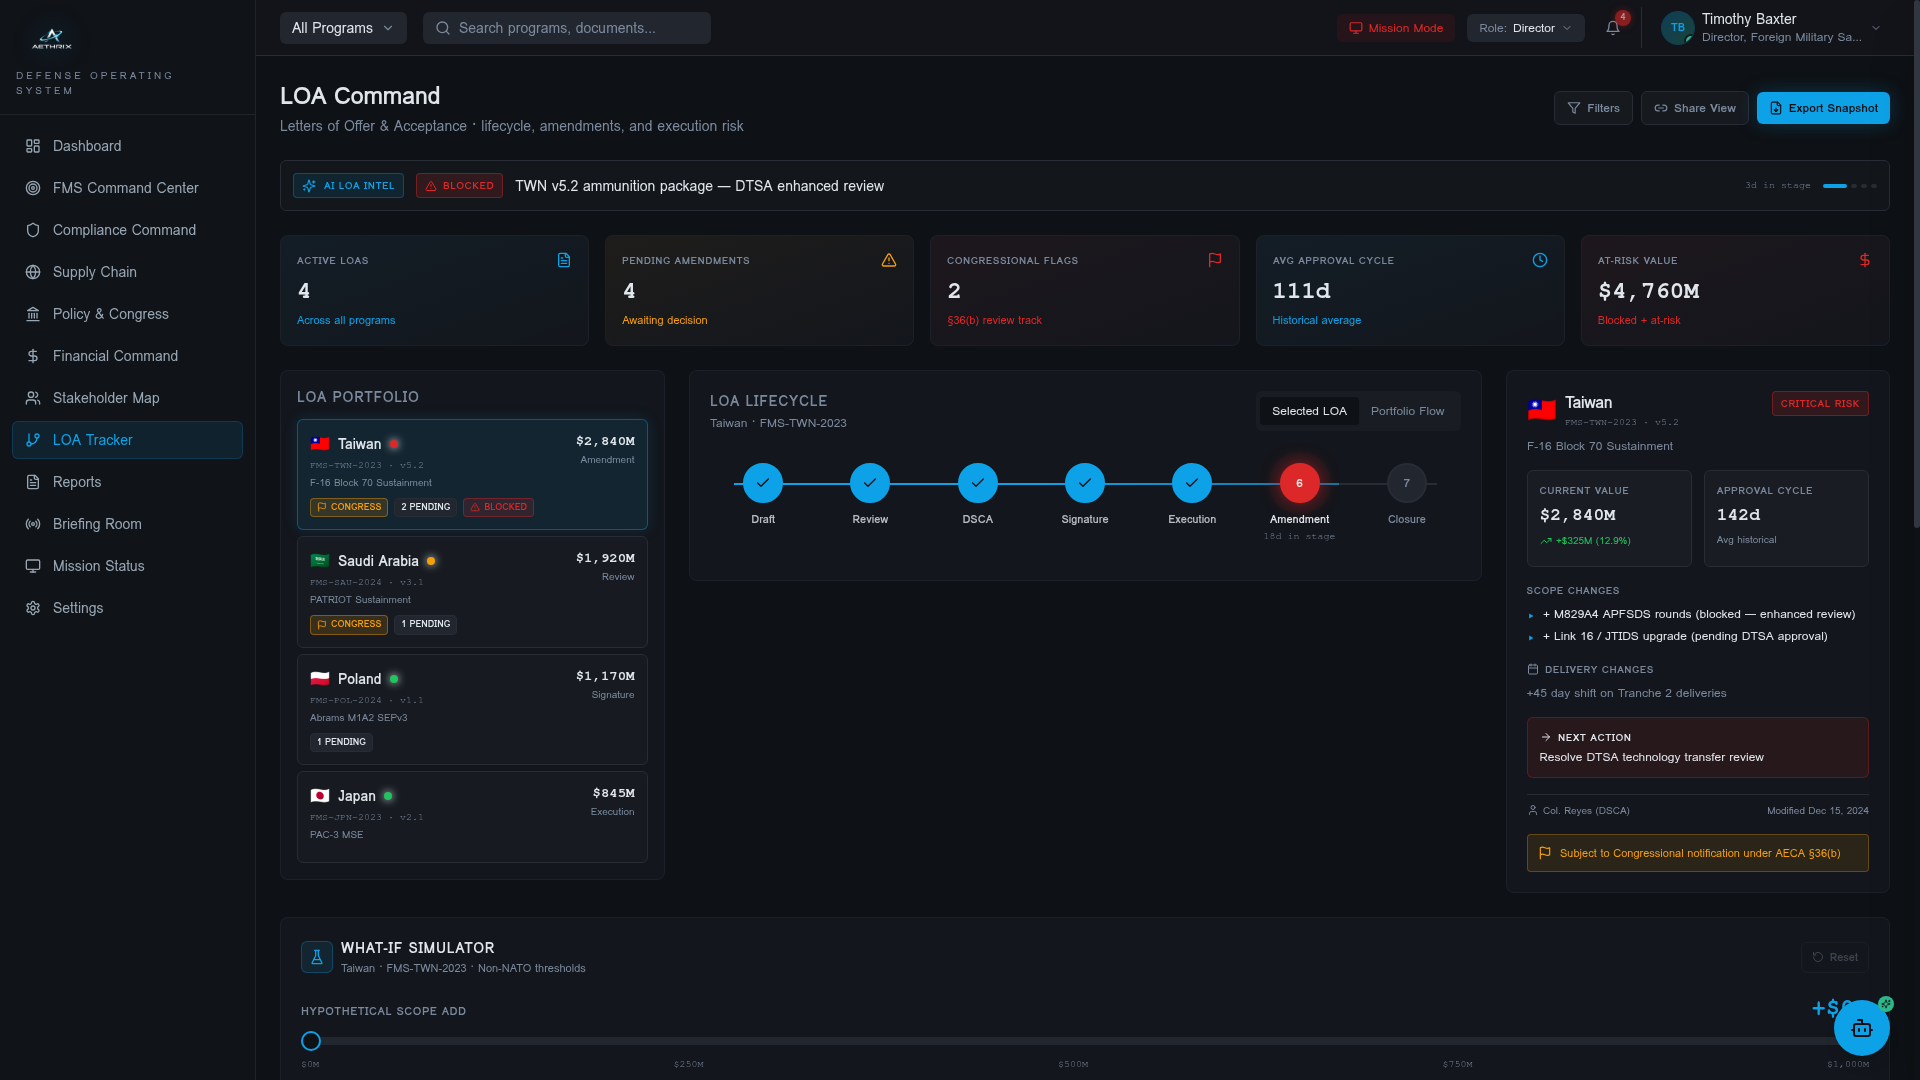Select the Saudi Arabia LOA card
Screen dimensions: 1920x1080
472,592
